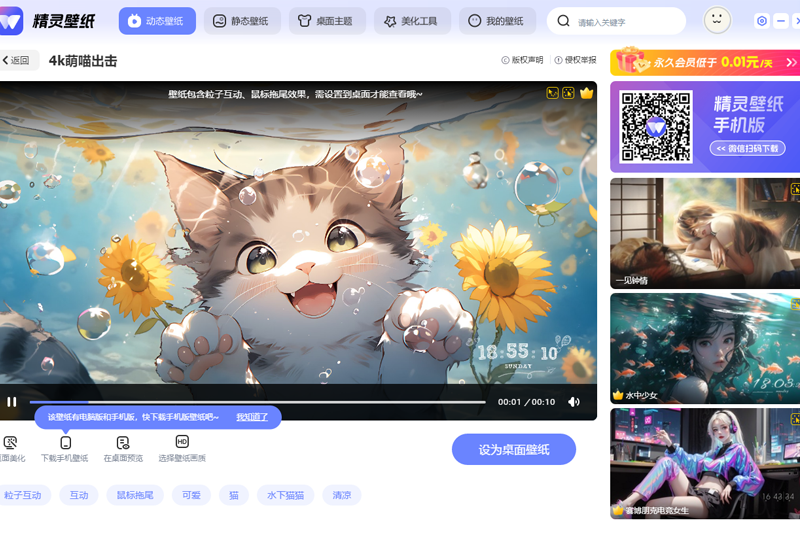
Task: Select the 鼠标拖尾 tag
Action: [x=135, y=495]
